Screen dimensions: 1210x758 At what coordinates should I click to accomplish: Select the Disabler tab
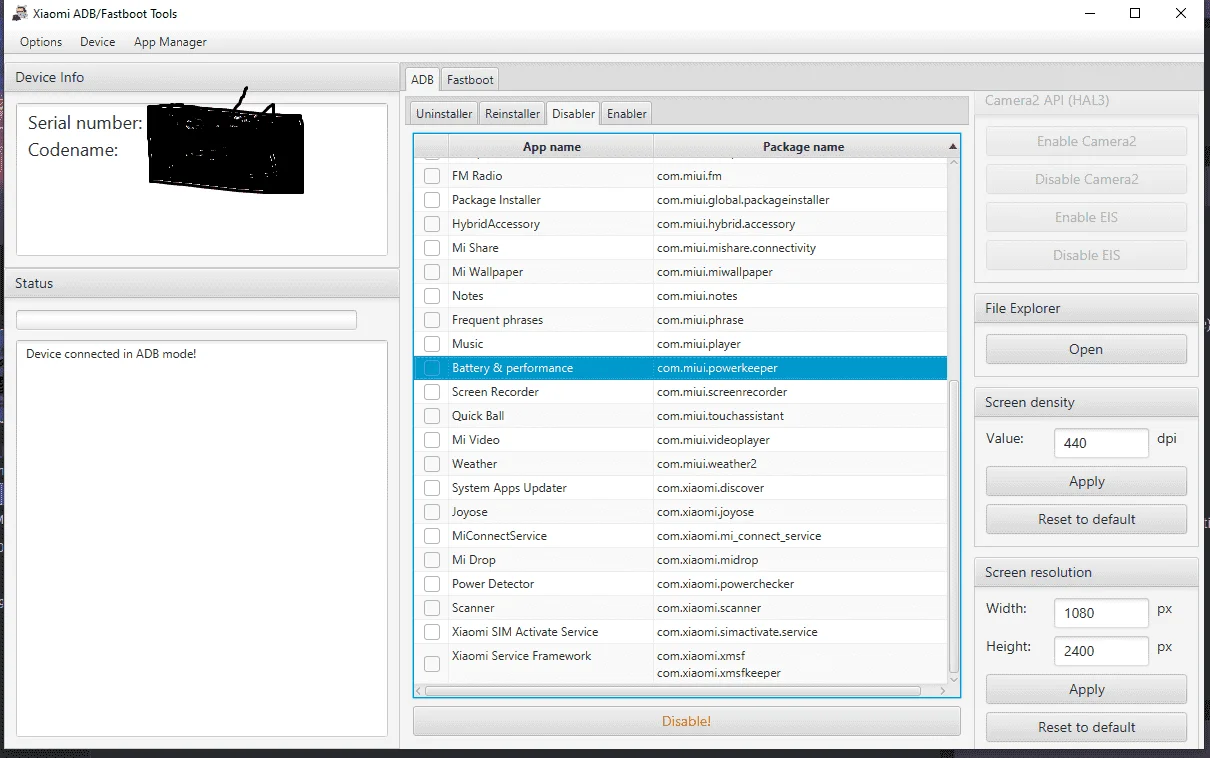tap(573, 114)
